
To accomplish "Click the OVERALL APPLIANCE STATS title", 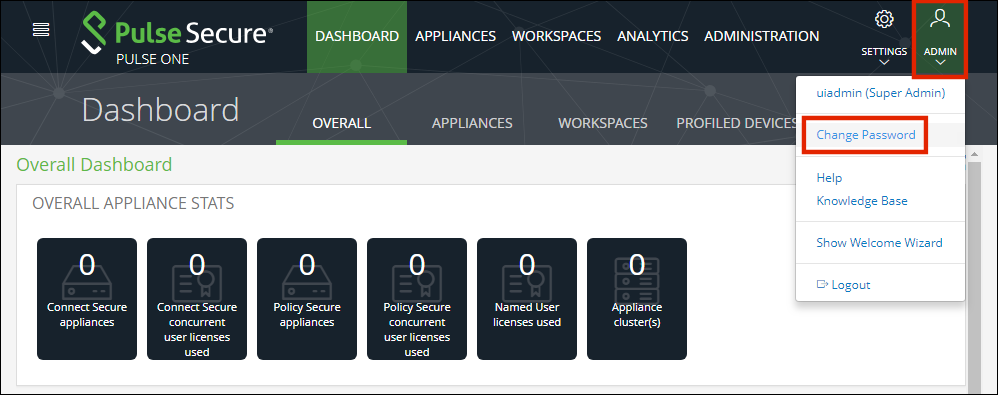I will tap(133, 204).
